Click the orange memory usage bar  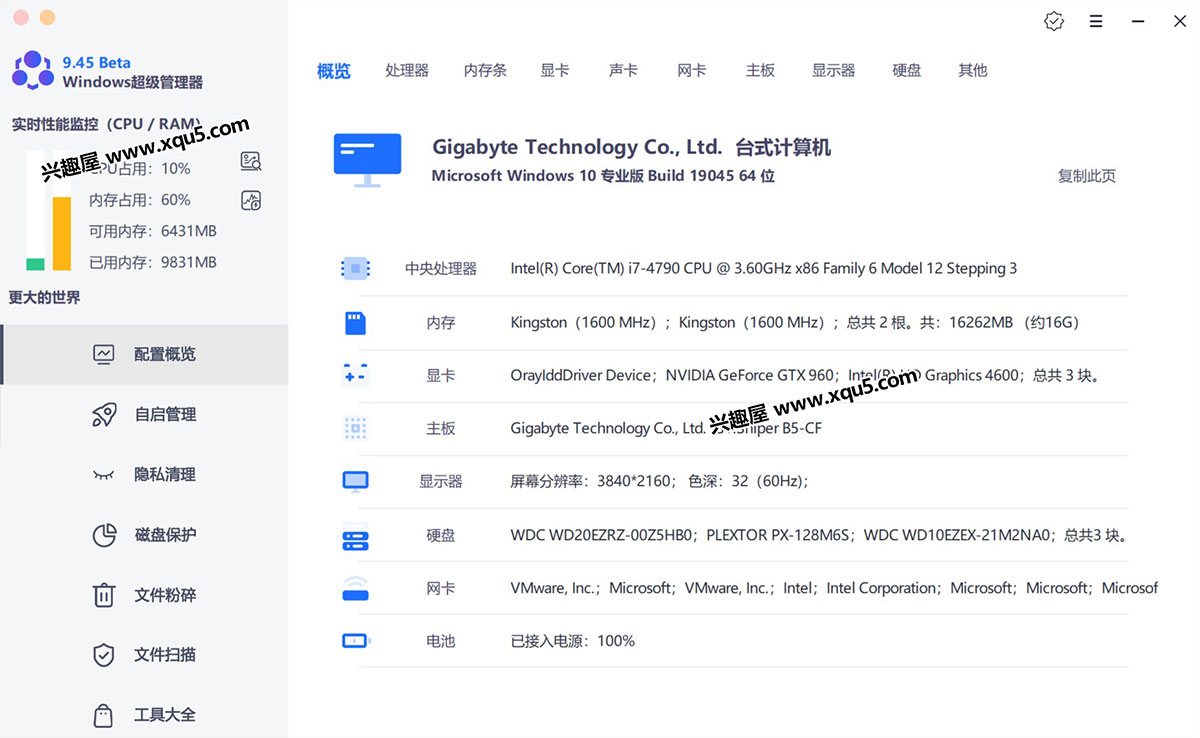point(62,233)
